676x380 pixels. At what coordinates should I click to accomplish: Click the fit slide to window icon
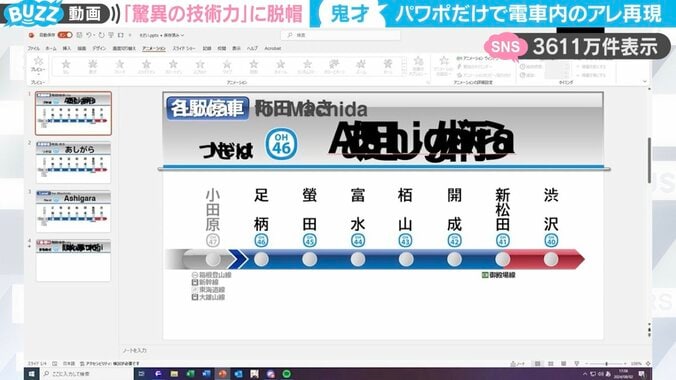point(648,364)
